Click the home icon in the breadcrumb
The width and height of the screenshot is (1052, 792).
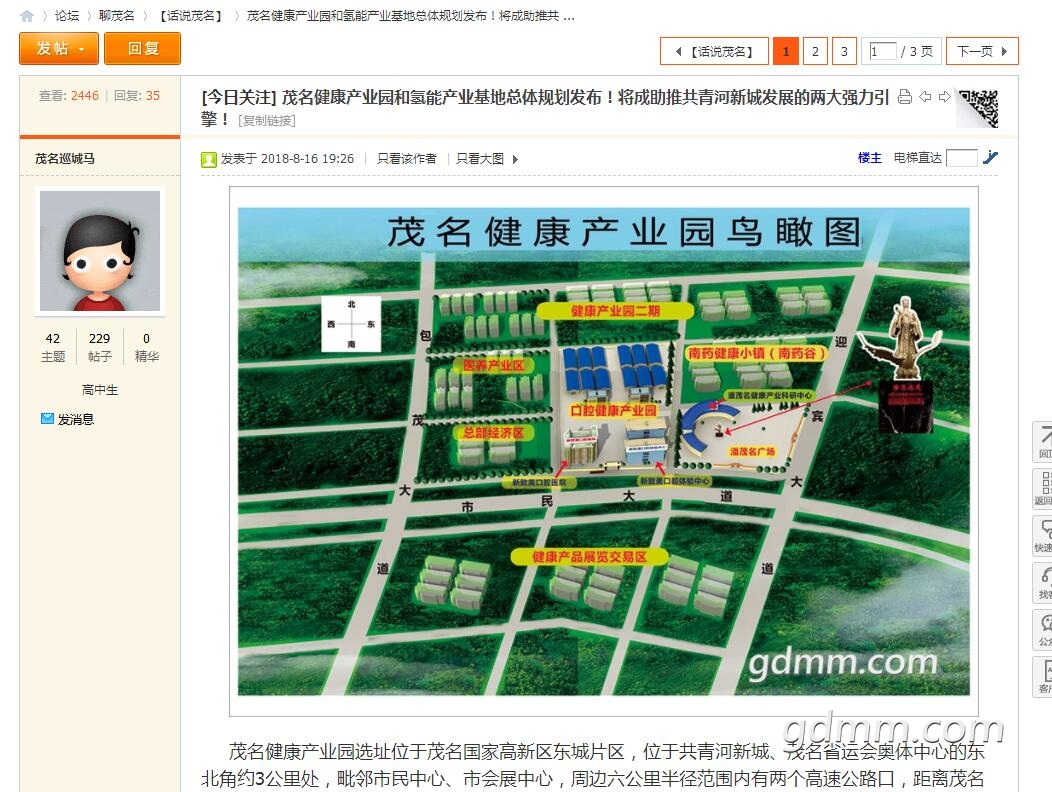pos(27,16)
